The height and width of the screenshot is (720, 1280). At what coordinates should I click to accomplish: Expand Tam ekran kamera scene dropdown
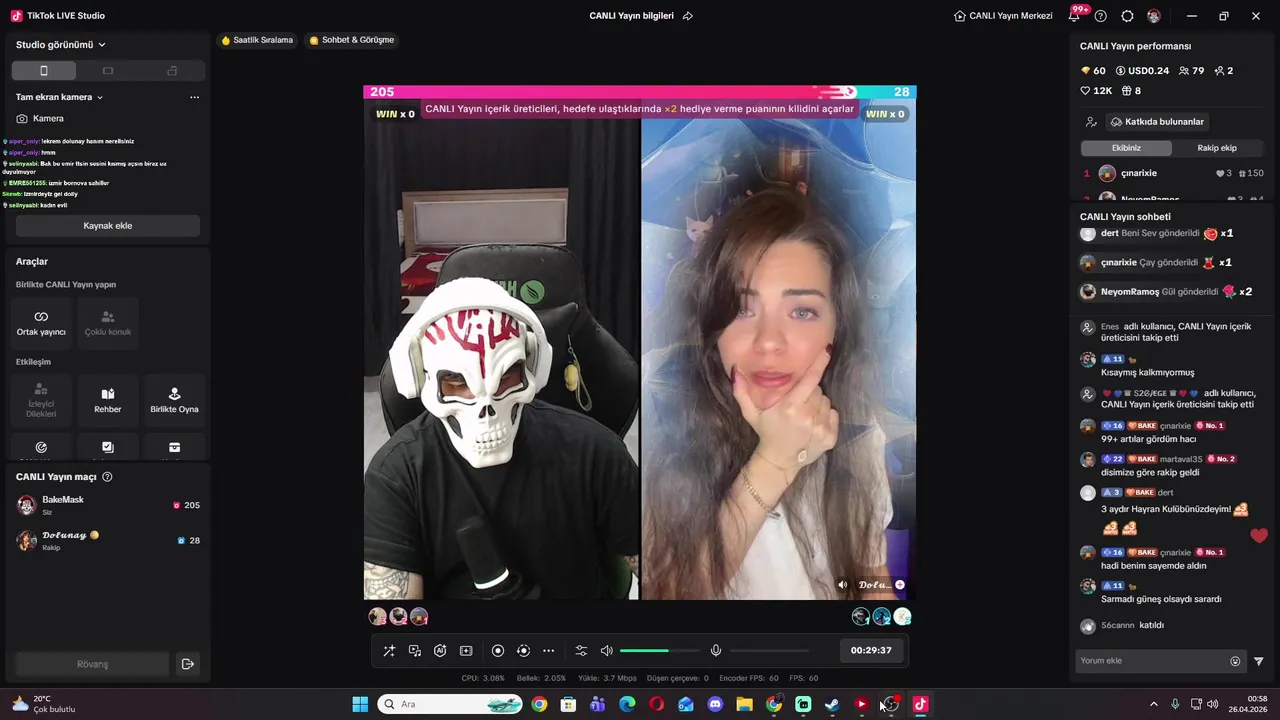60,97
